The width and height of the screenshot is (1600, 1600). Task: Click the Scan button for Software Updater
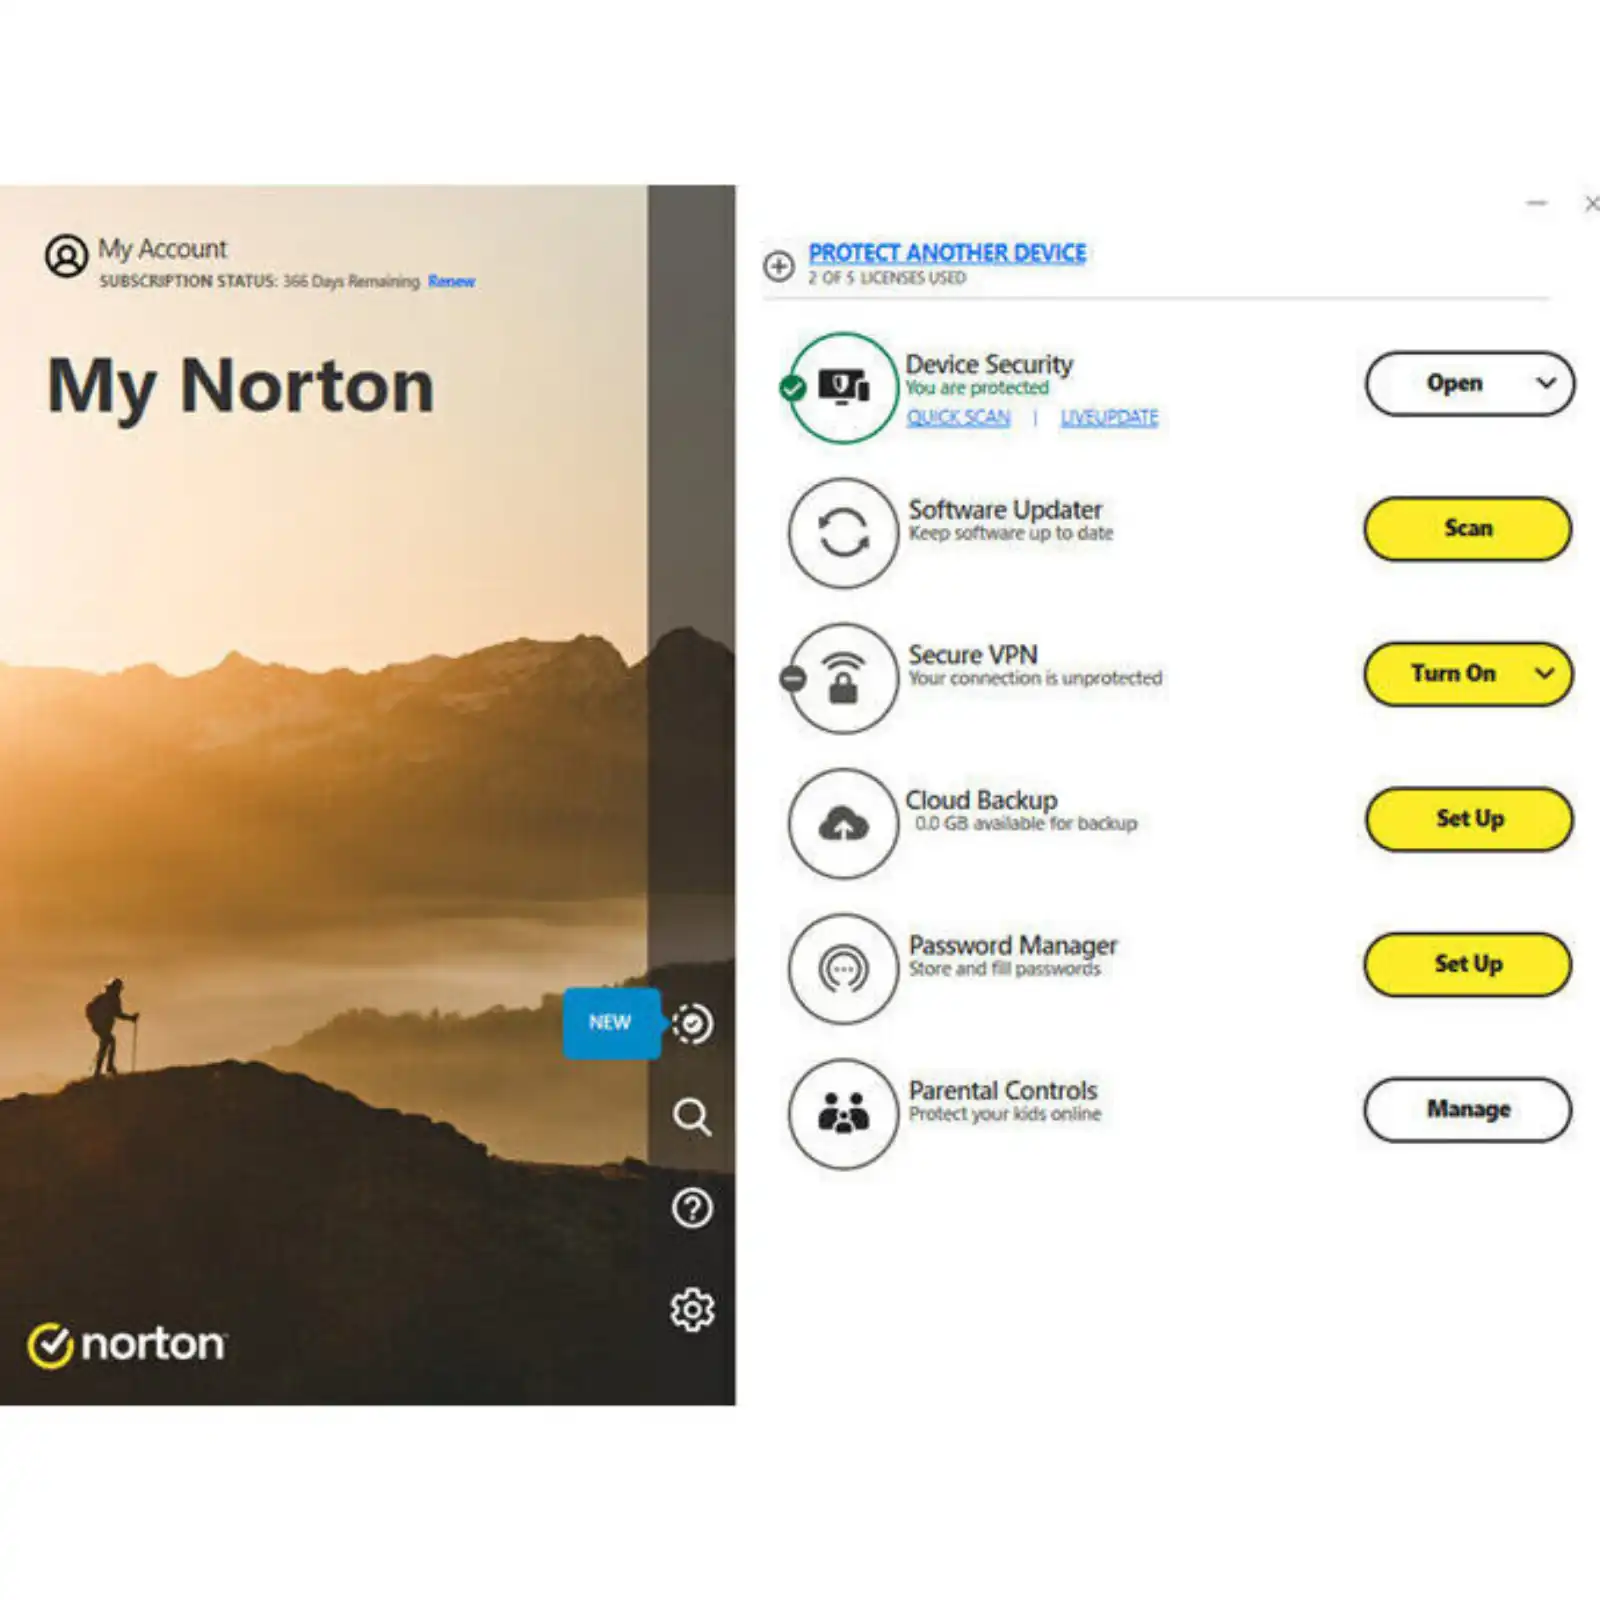pyautogui.click(x=1468, y=528)
